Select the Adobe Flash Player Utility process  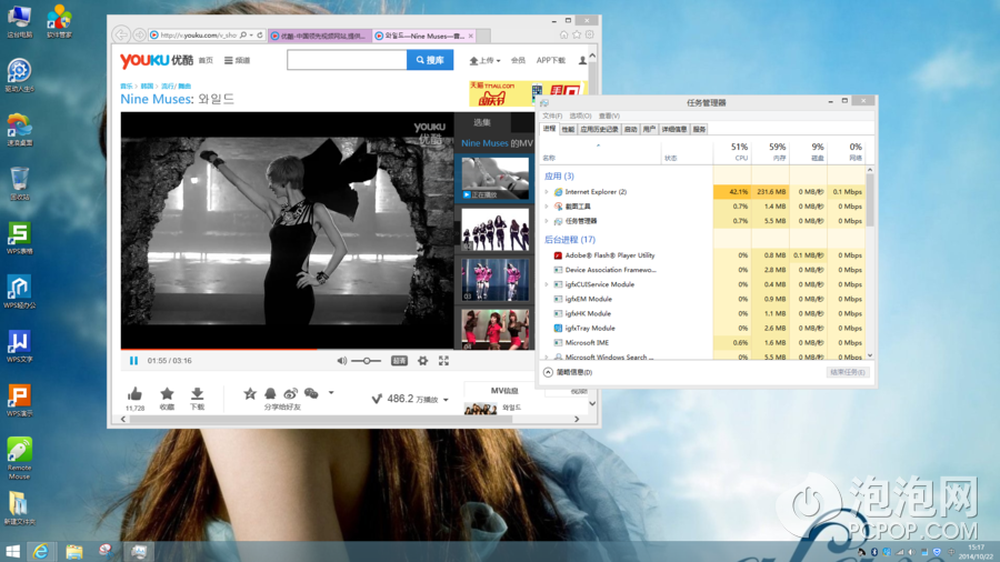pos(702,255)
